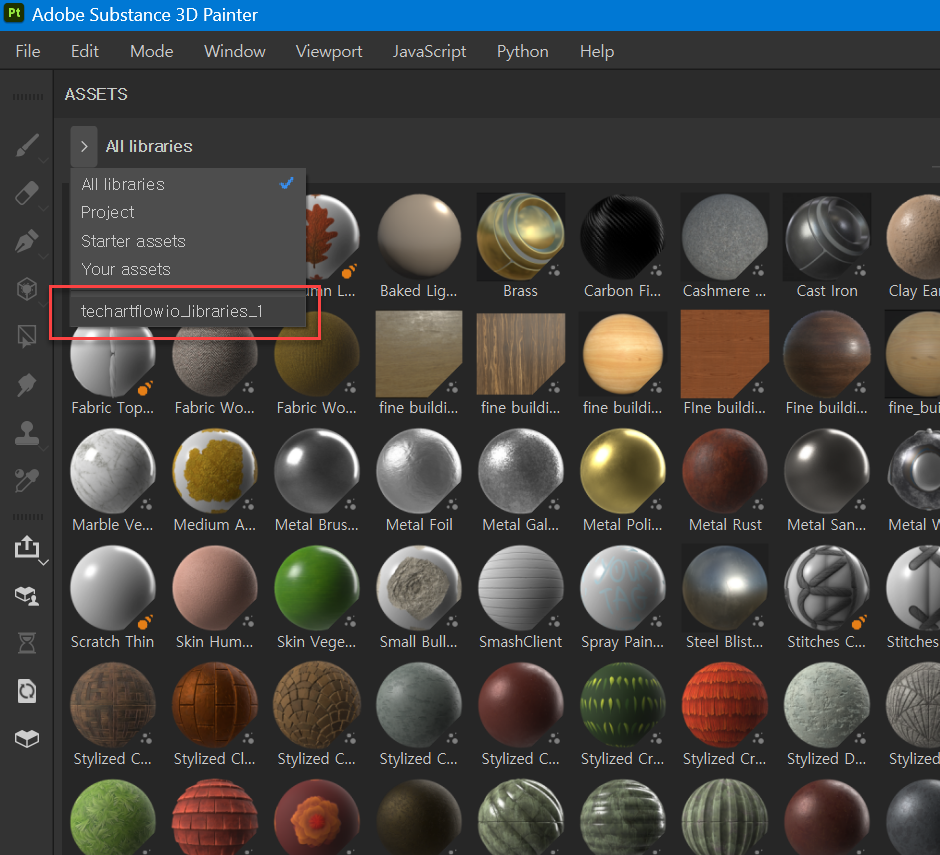Select the Carbon Fi... material thumbnail

[622, 237]
